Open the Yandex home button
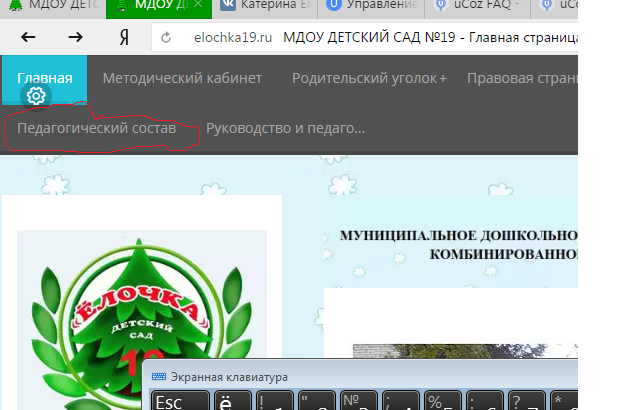Image resolution: width=640 pixels, height=410 pixels. (124, 38)
